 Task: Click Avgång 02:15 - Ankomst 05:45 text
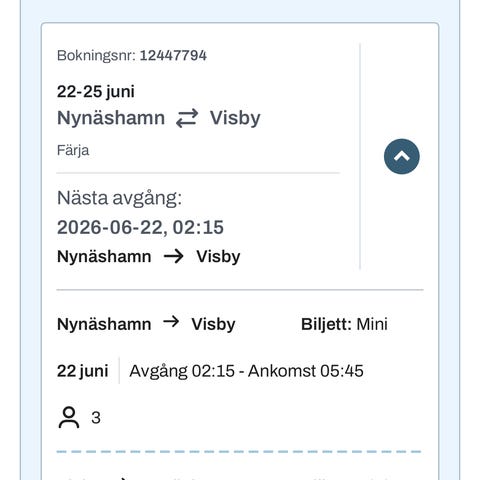tap(246, 371)
